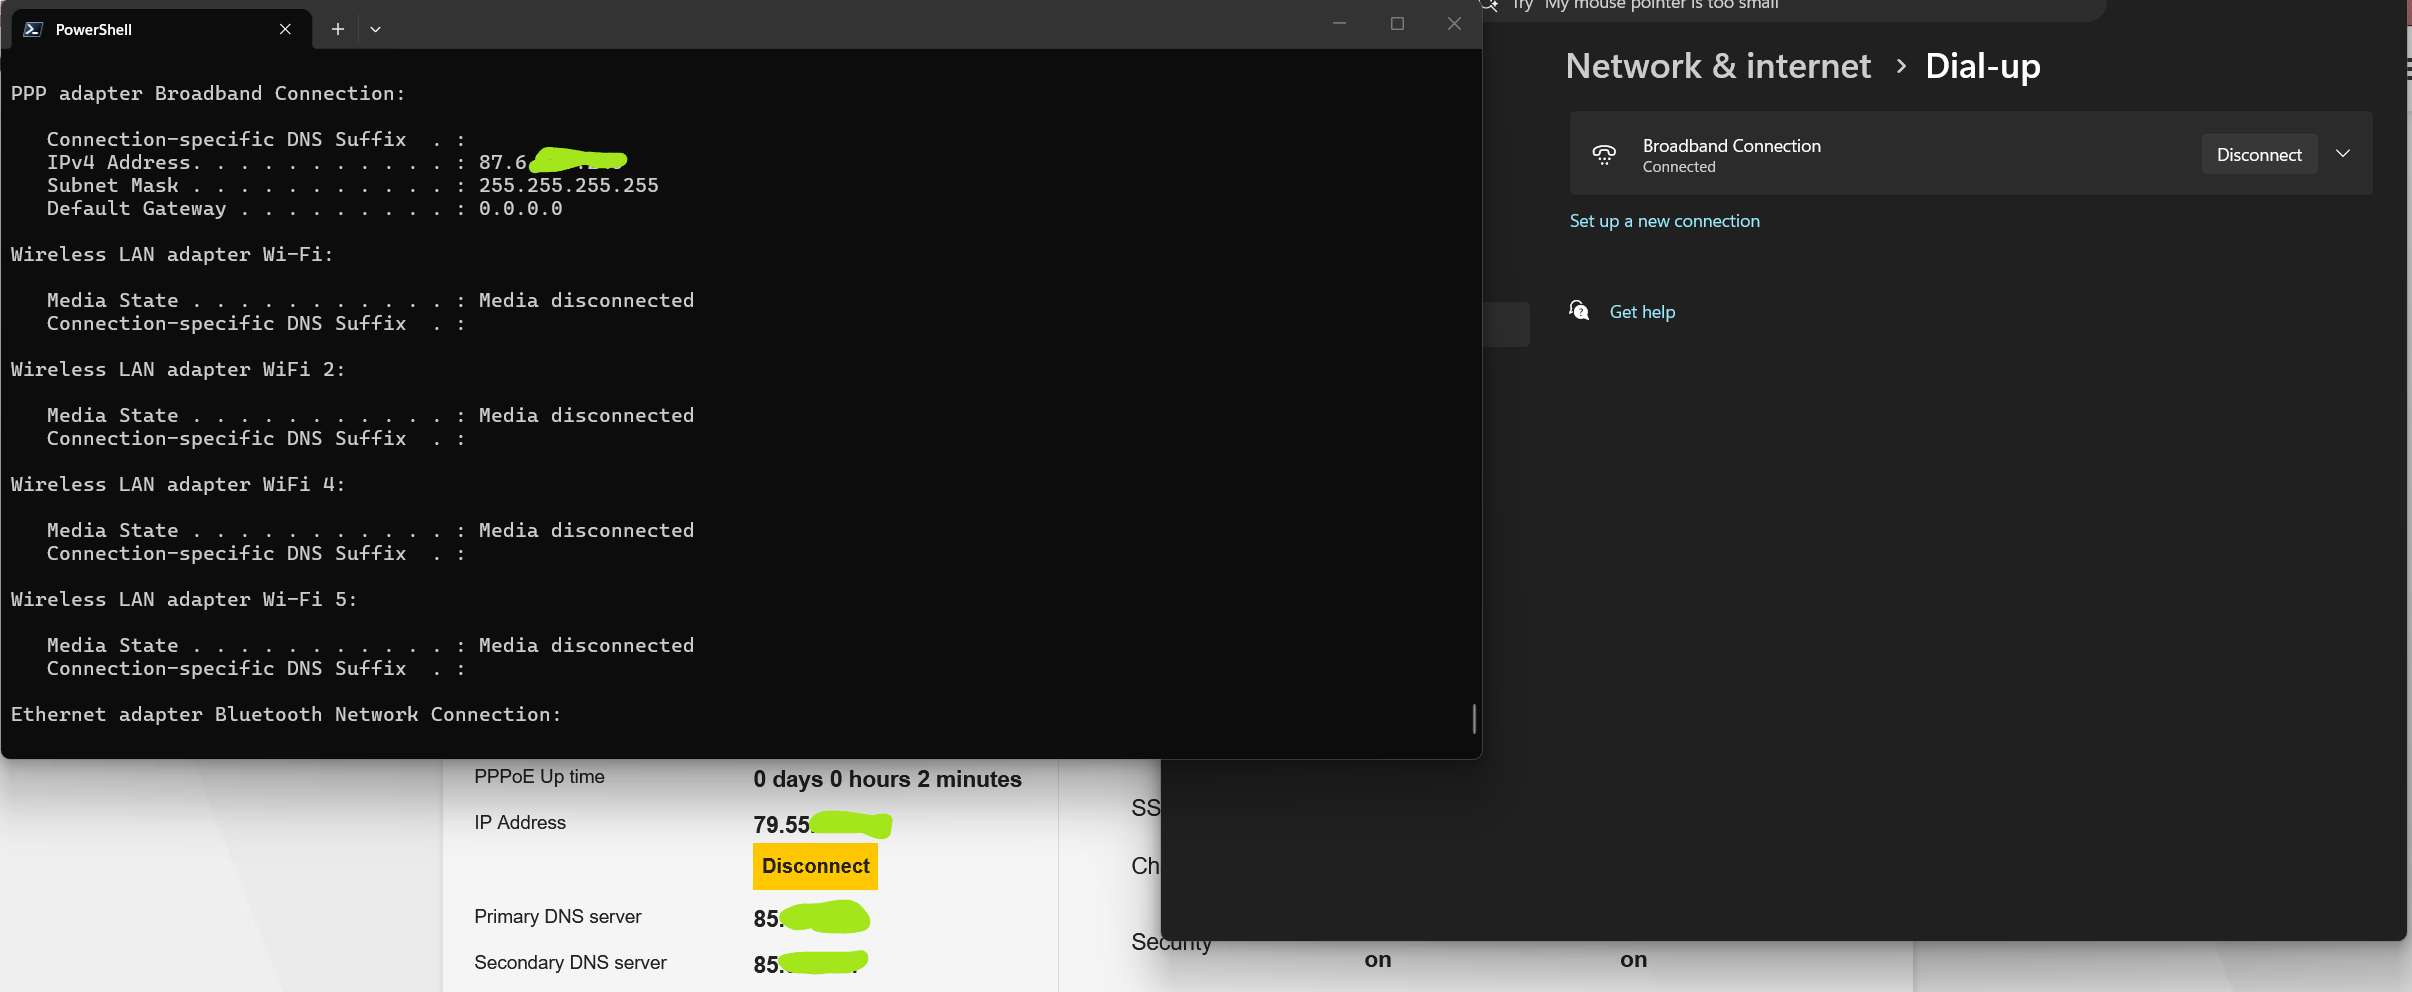Screen dimensions: 2412x992
Task: Click 'Ethernet adapter Bluetooth Network Connection:' line
Action: [x=286, y=714]
